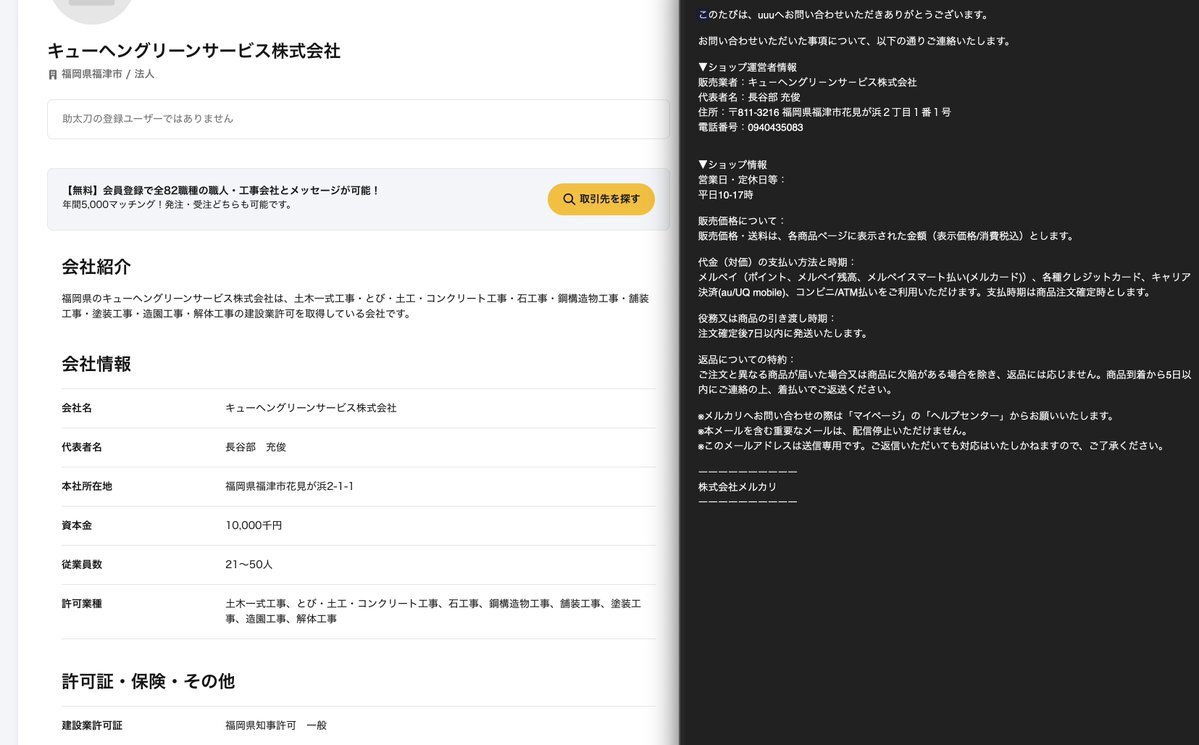Click the 住所 〒811-3216 line in email
1199x745 pixels.
coord(824,112)
